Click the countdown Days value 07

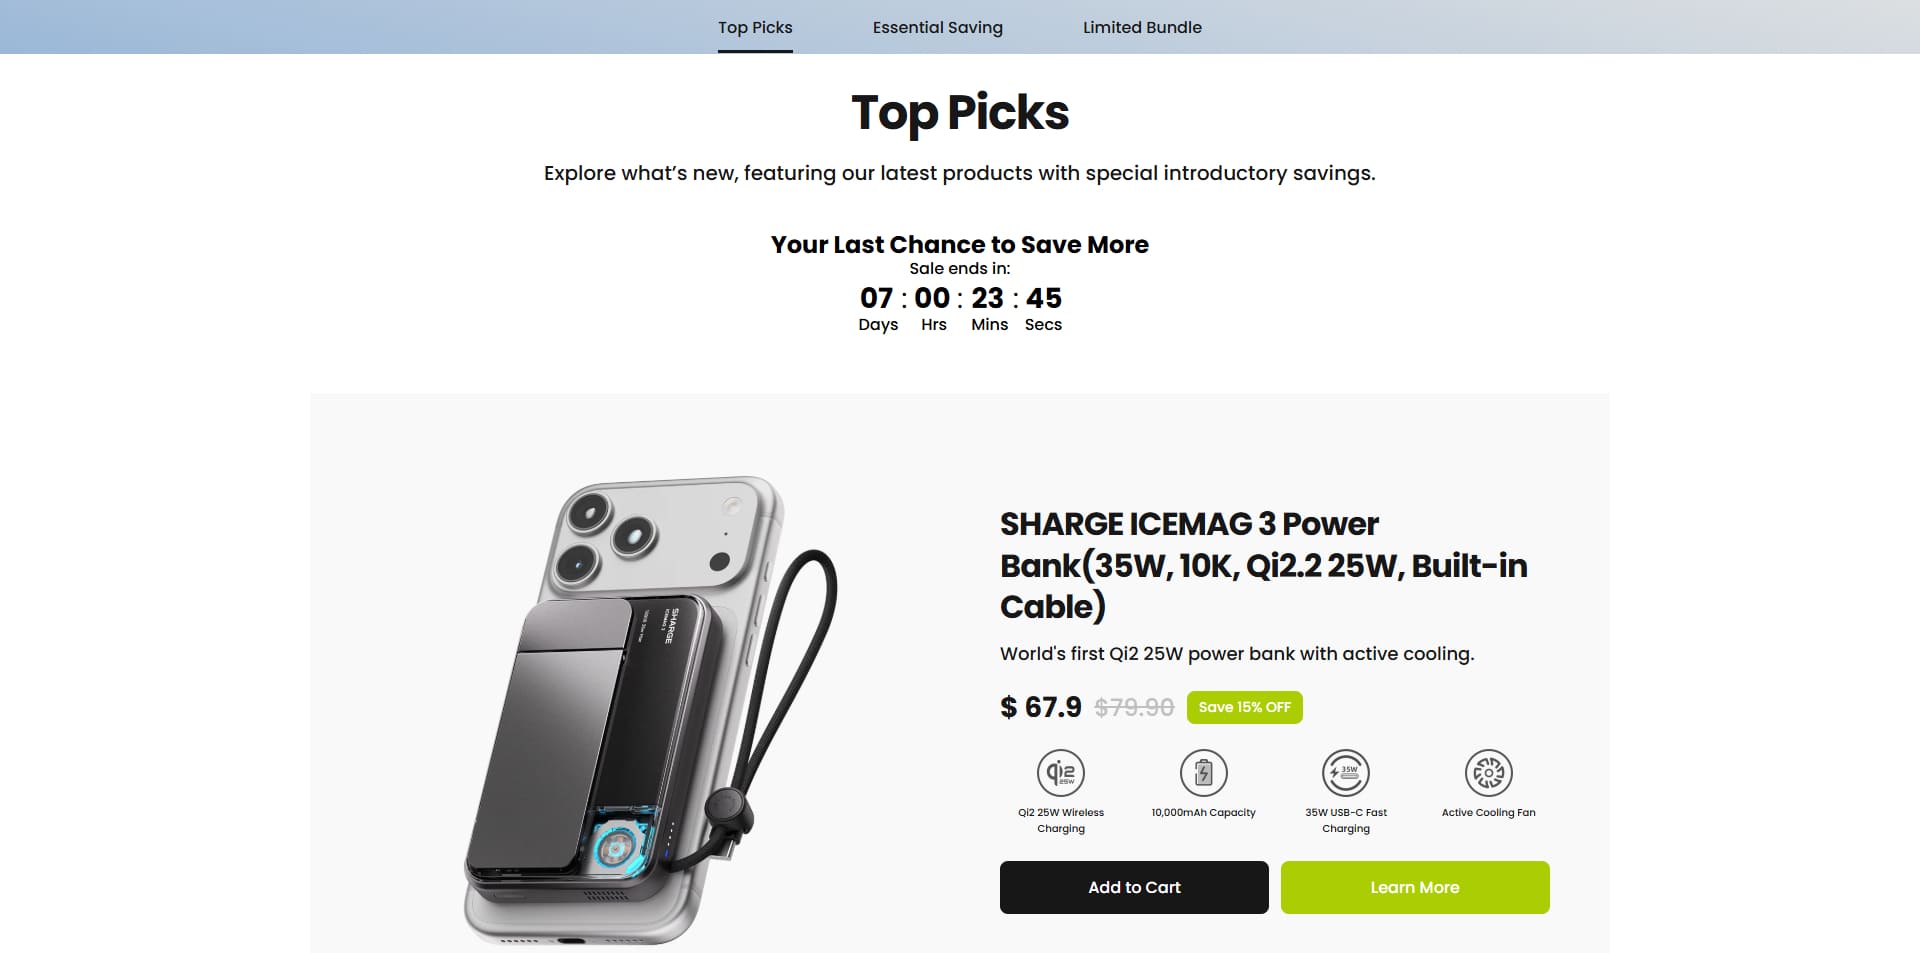coord(876,298)
